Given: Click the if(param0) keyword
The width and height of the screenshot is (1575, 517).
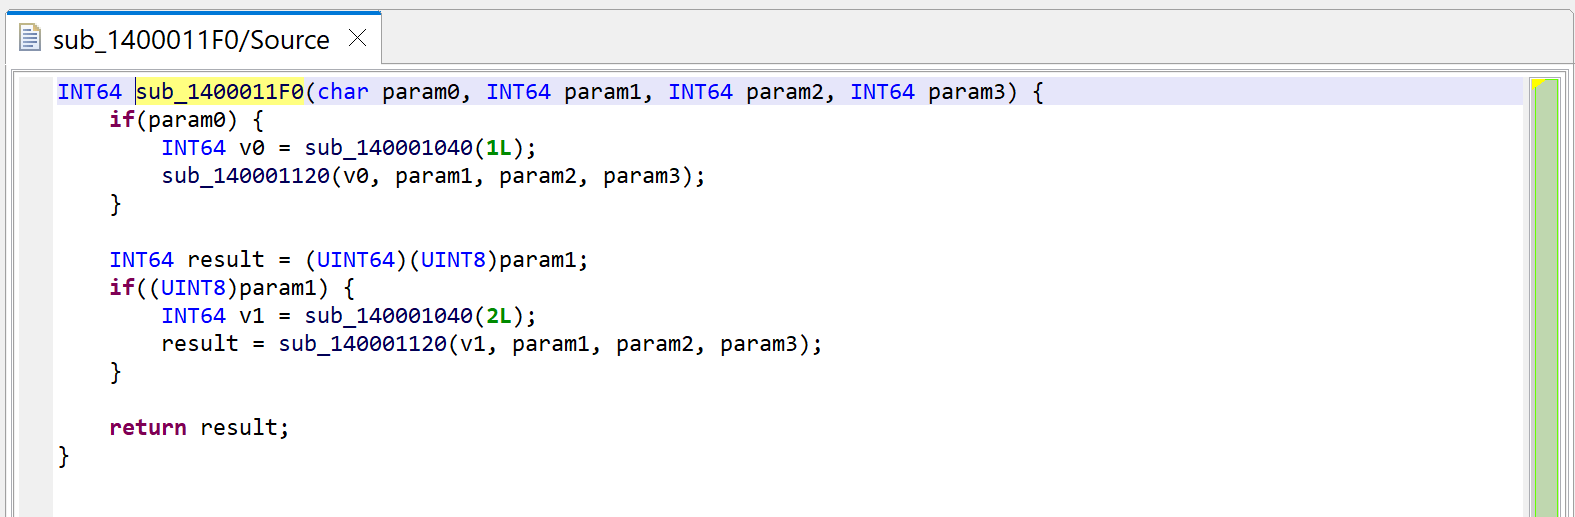Looking at the screenshot, I should pos(122,120).
